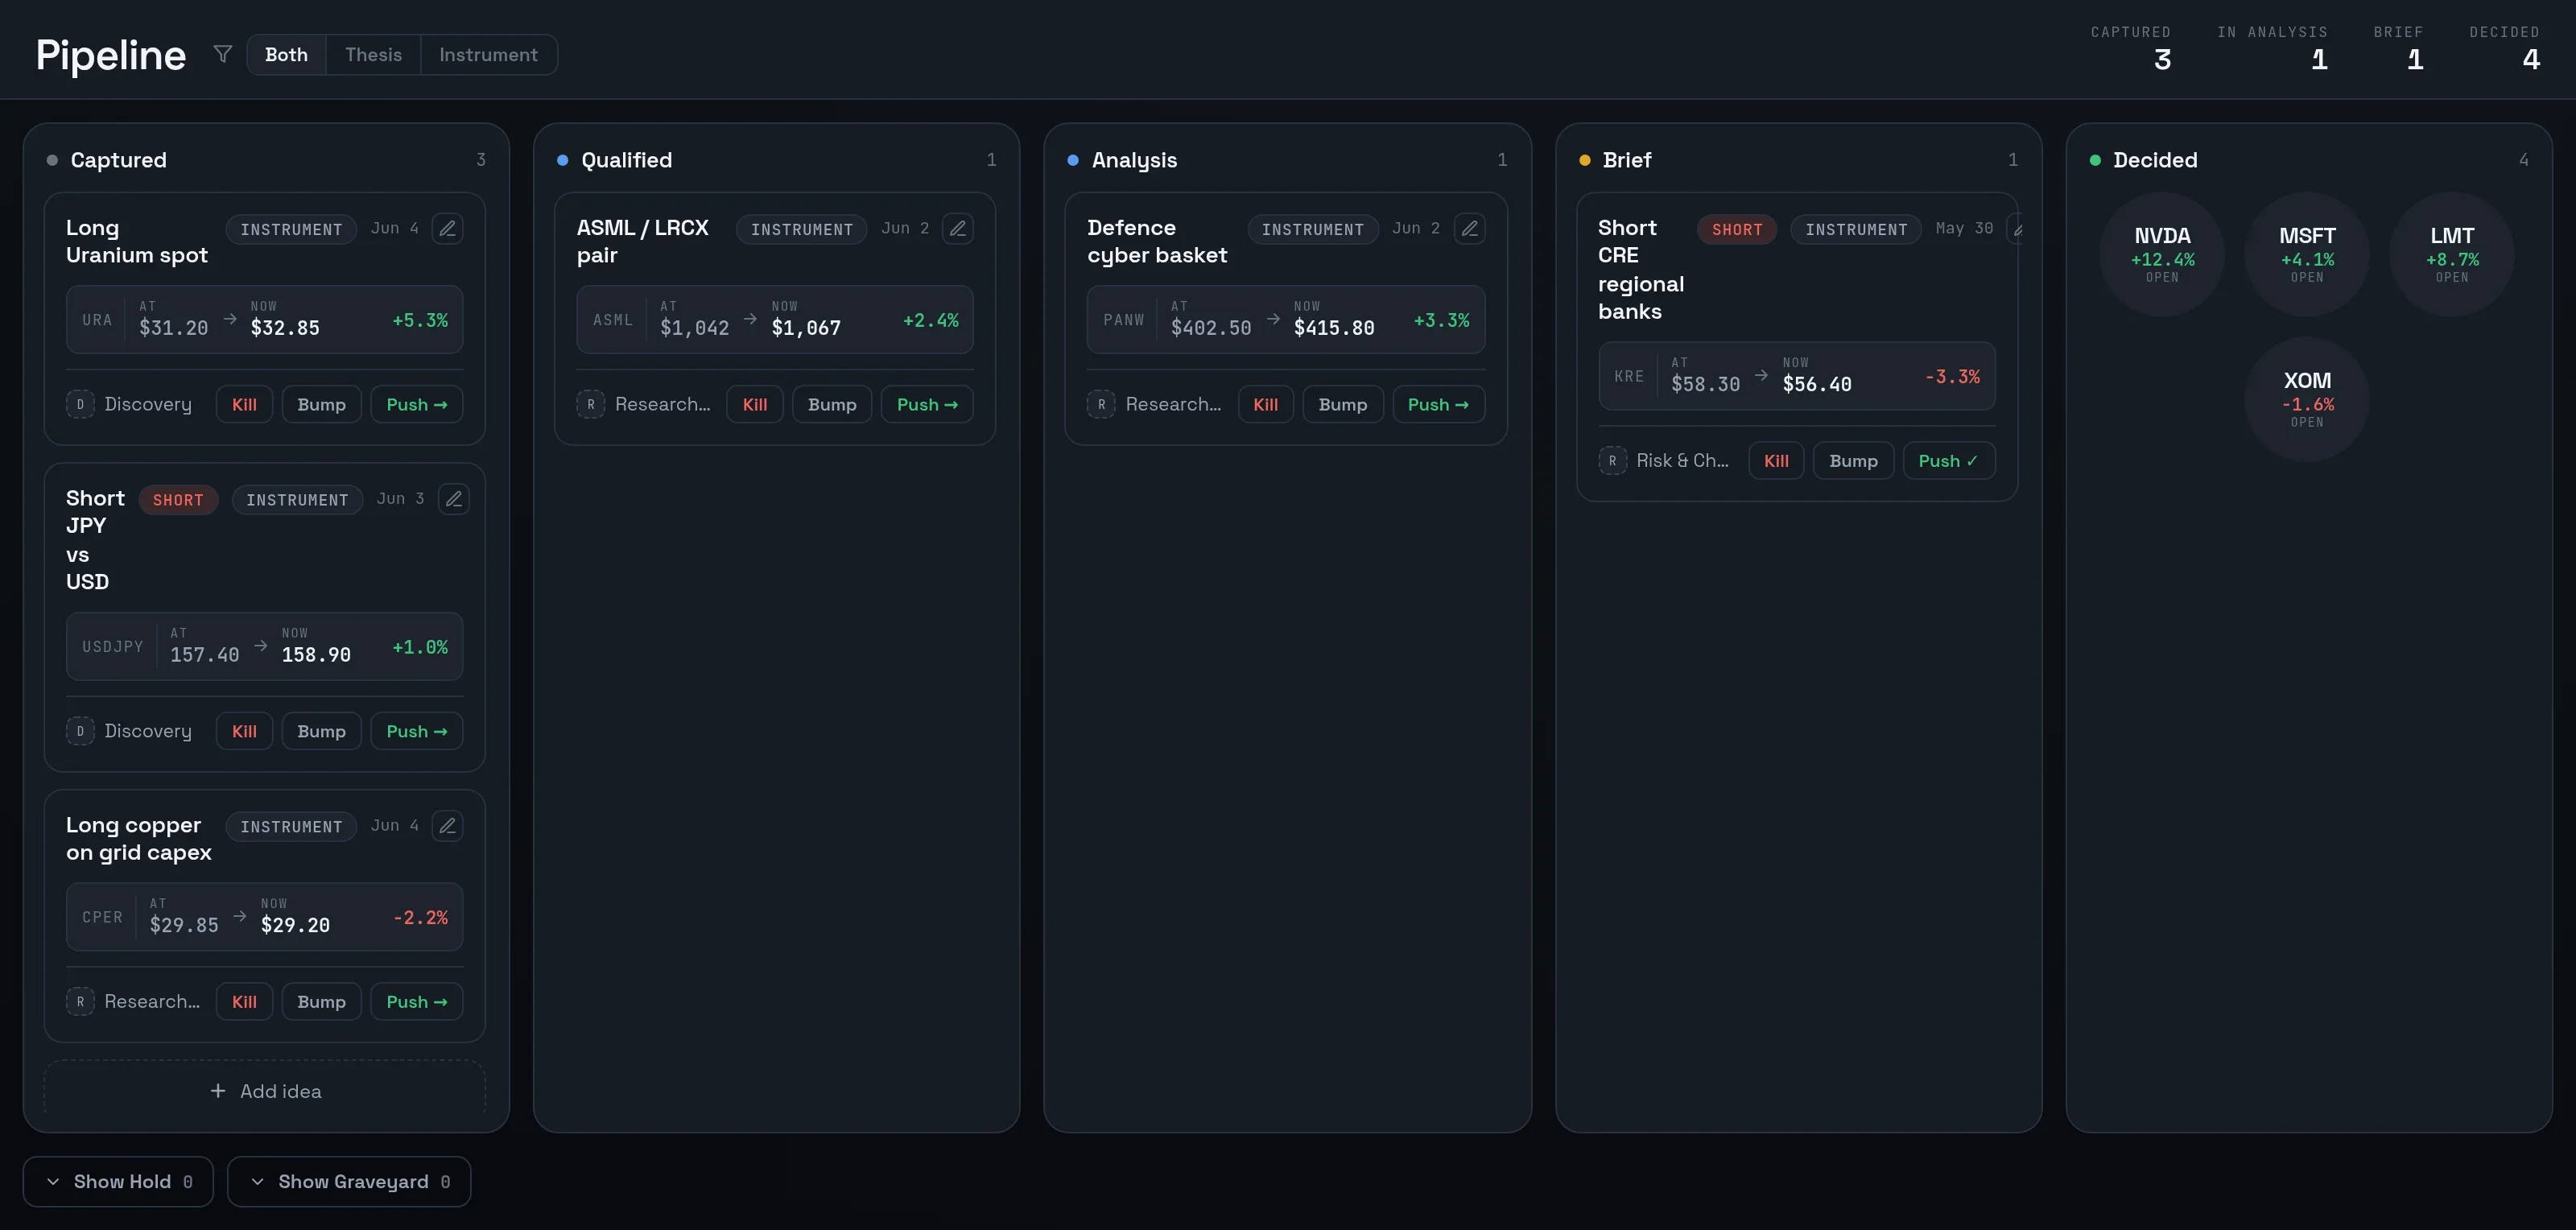Image resolution: width=2576 pixels, height=1230 pixels.
Task: Push the Long copper on grid capex idea
Action: pyautogui.click(x=417, y=1001)
